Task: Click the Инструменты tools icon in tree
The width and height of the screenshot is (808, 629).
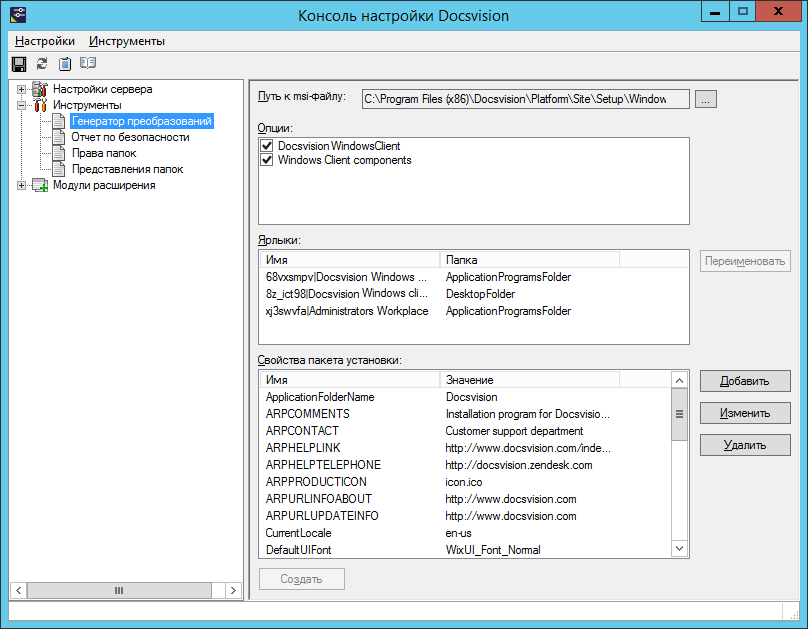Action: click(x=40, y=105)
